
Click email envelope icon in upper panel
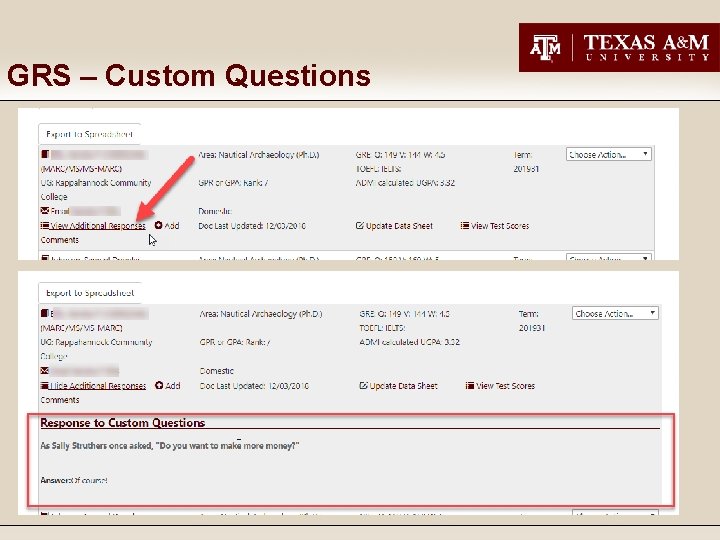tap(45, 211)
